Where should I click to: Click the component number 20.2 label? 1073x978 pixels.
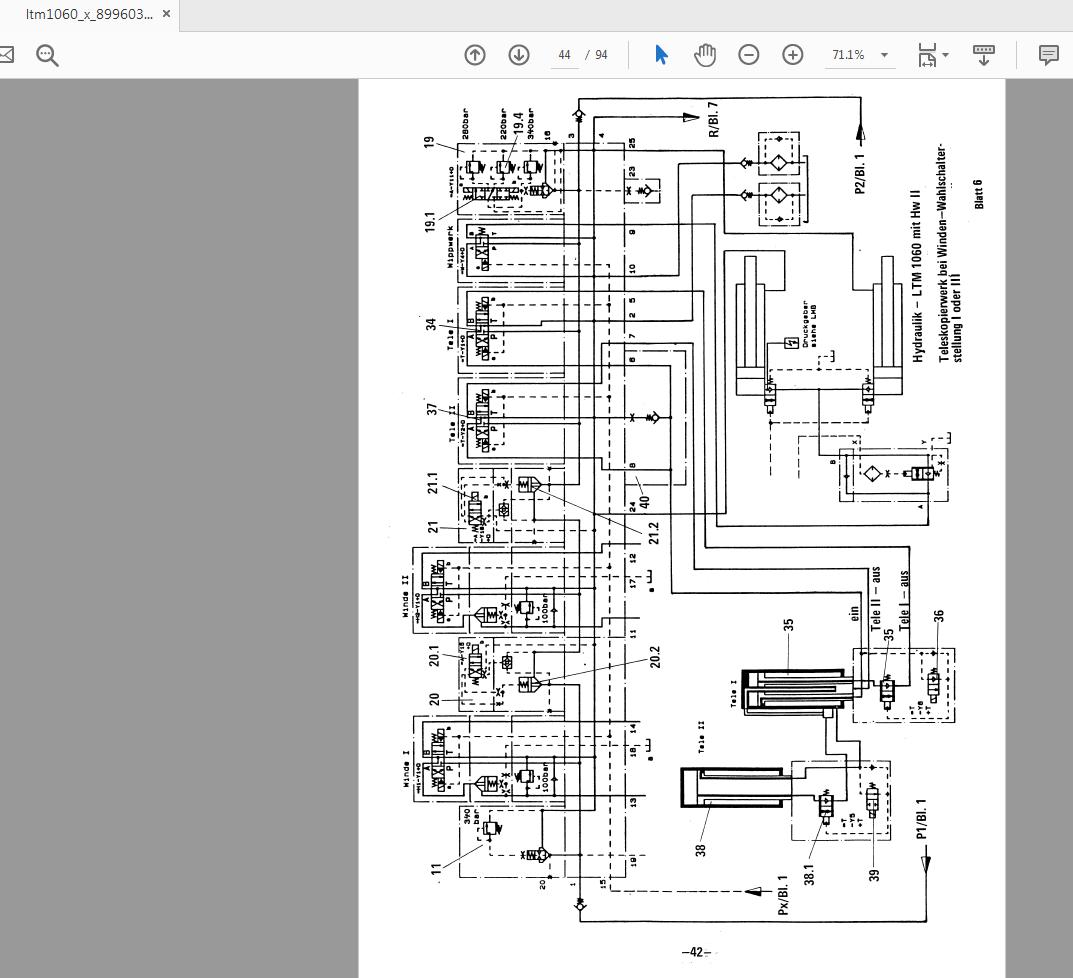[x=655, y=657]
